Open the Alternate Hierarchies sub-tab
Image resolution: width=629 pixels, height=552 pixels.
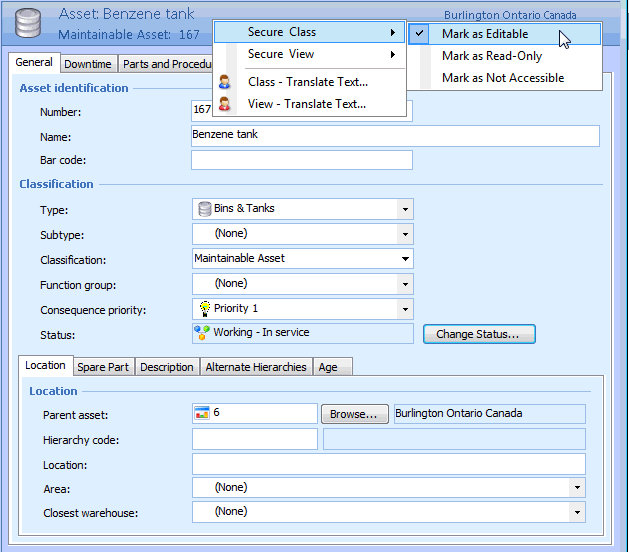(x=256, y=367)
